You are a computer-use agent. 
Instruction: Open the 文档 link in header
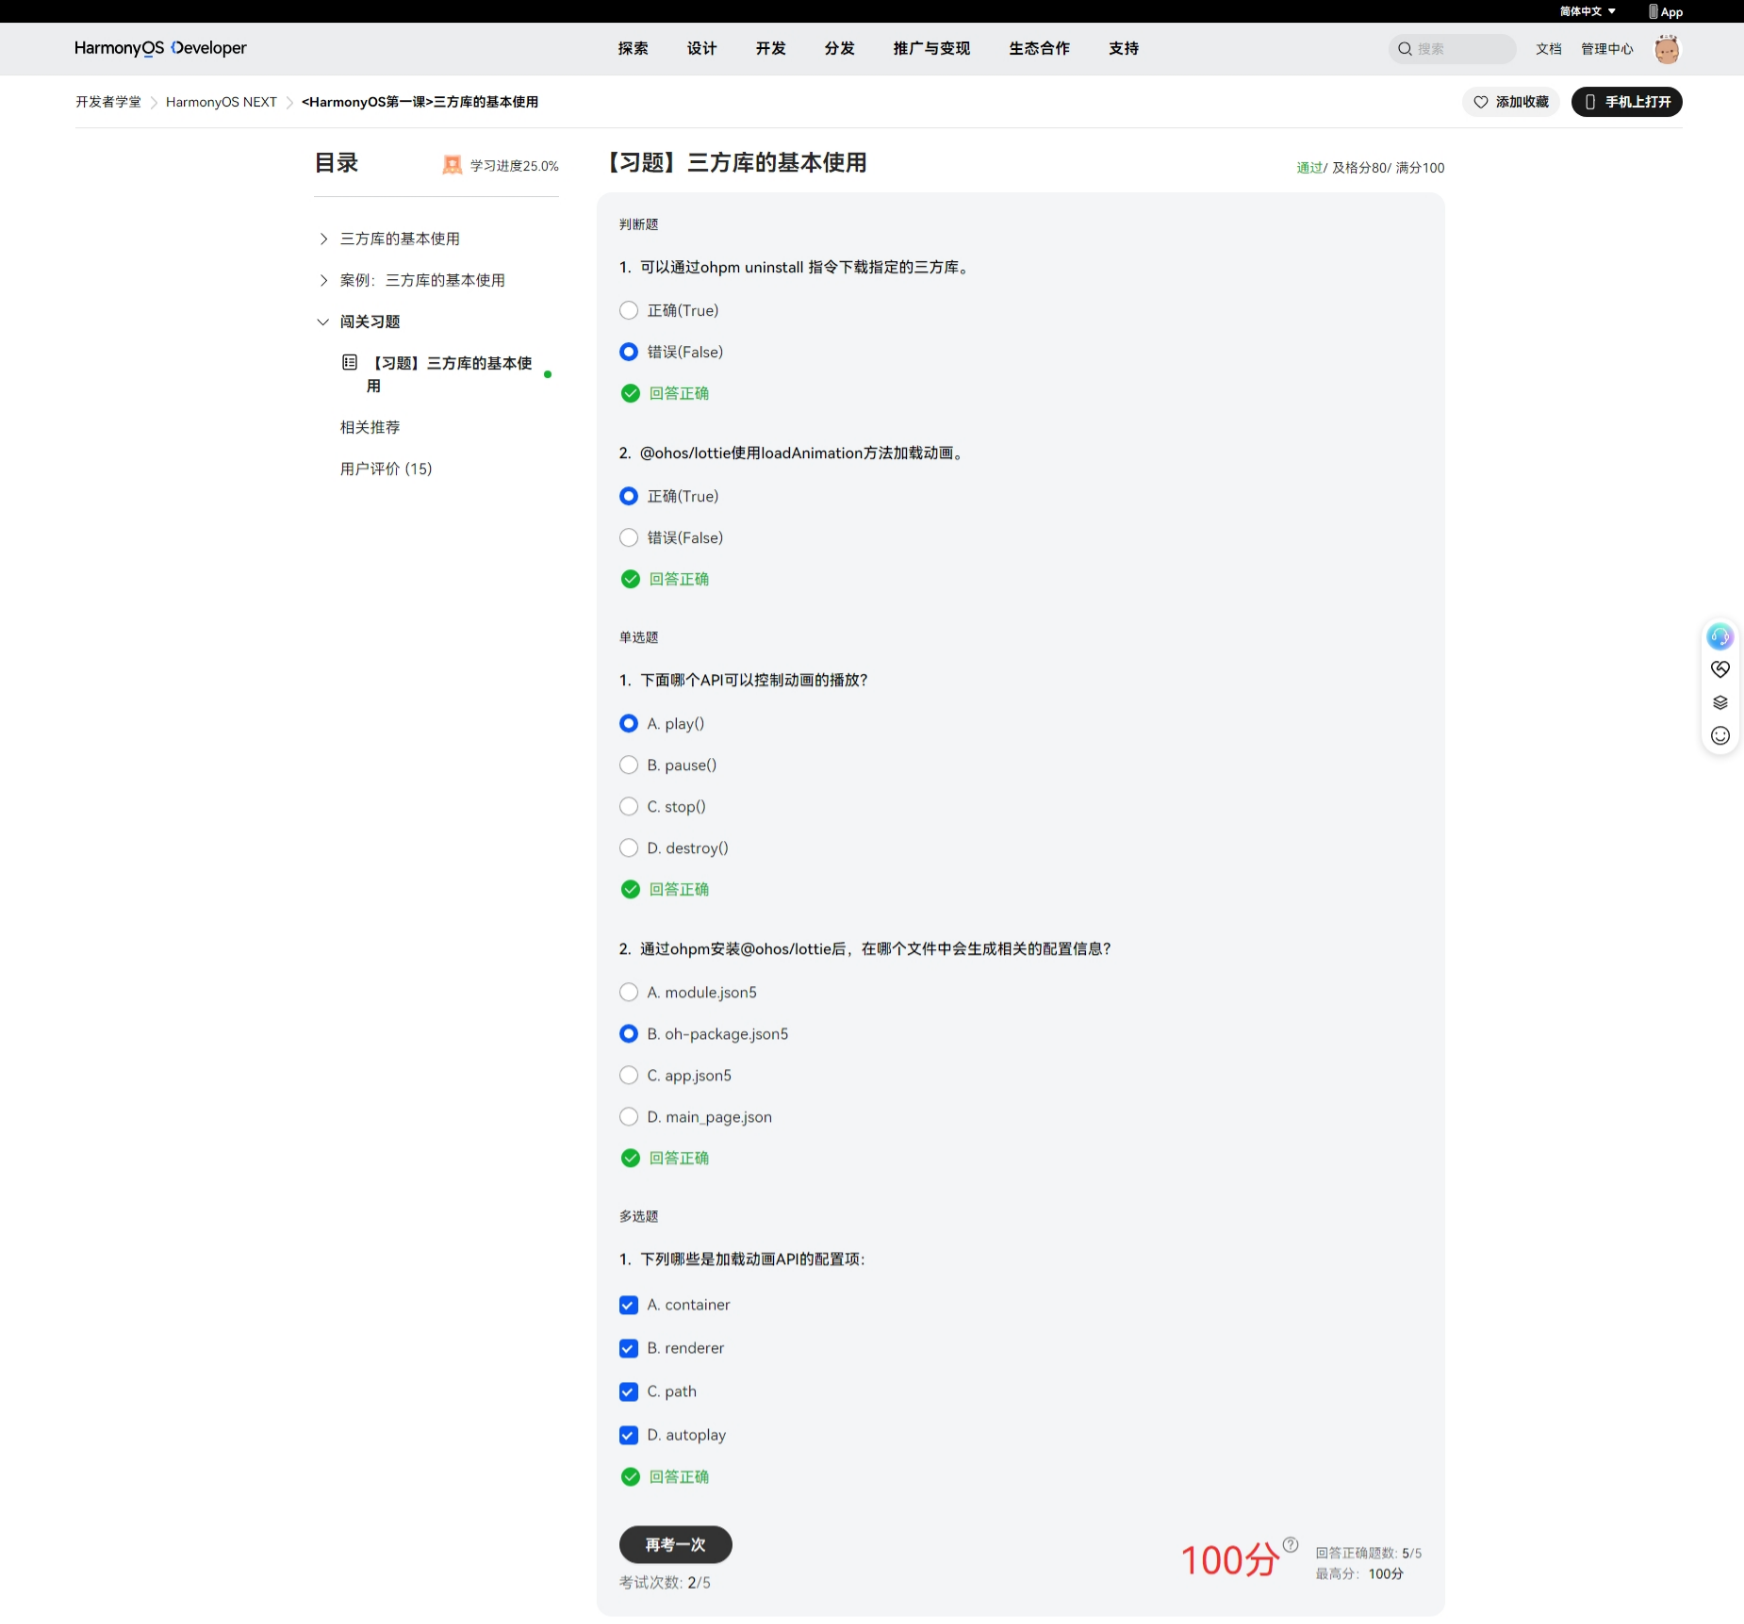coord(1549,49)
